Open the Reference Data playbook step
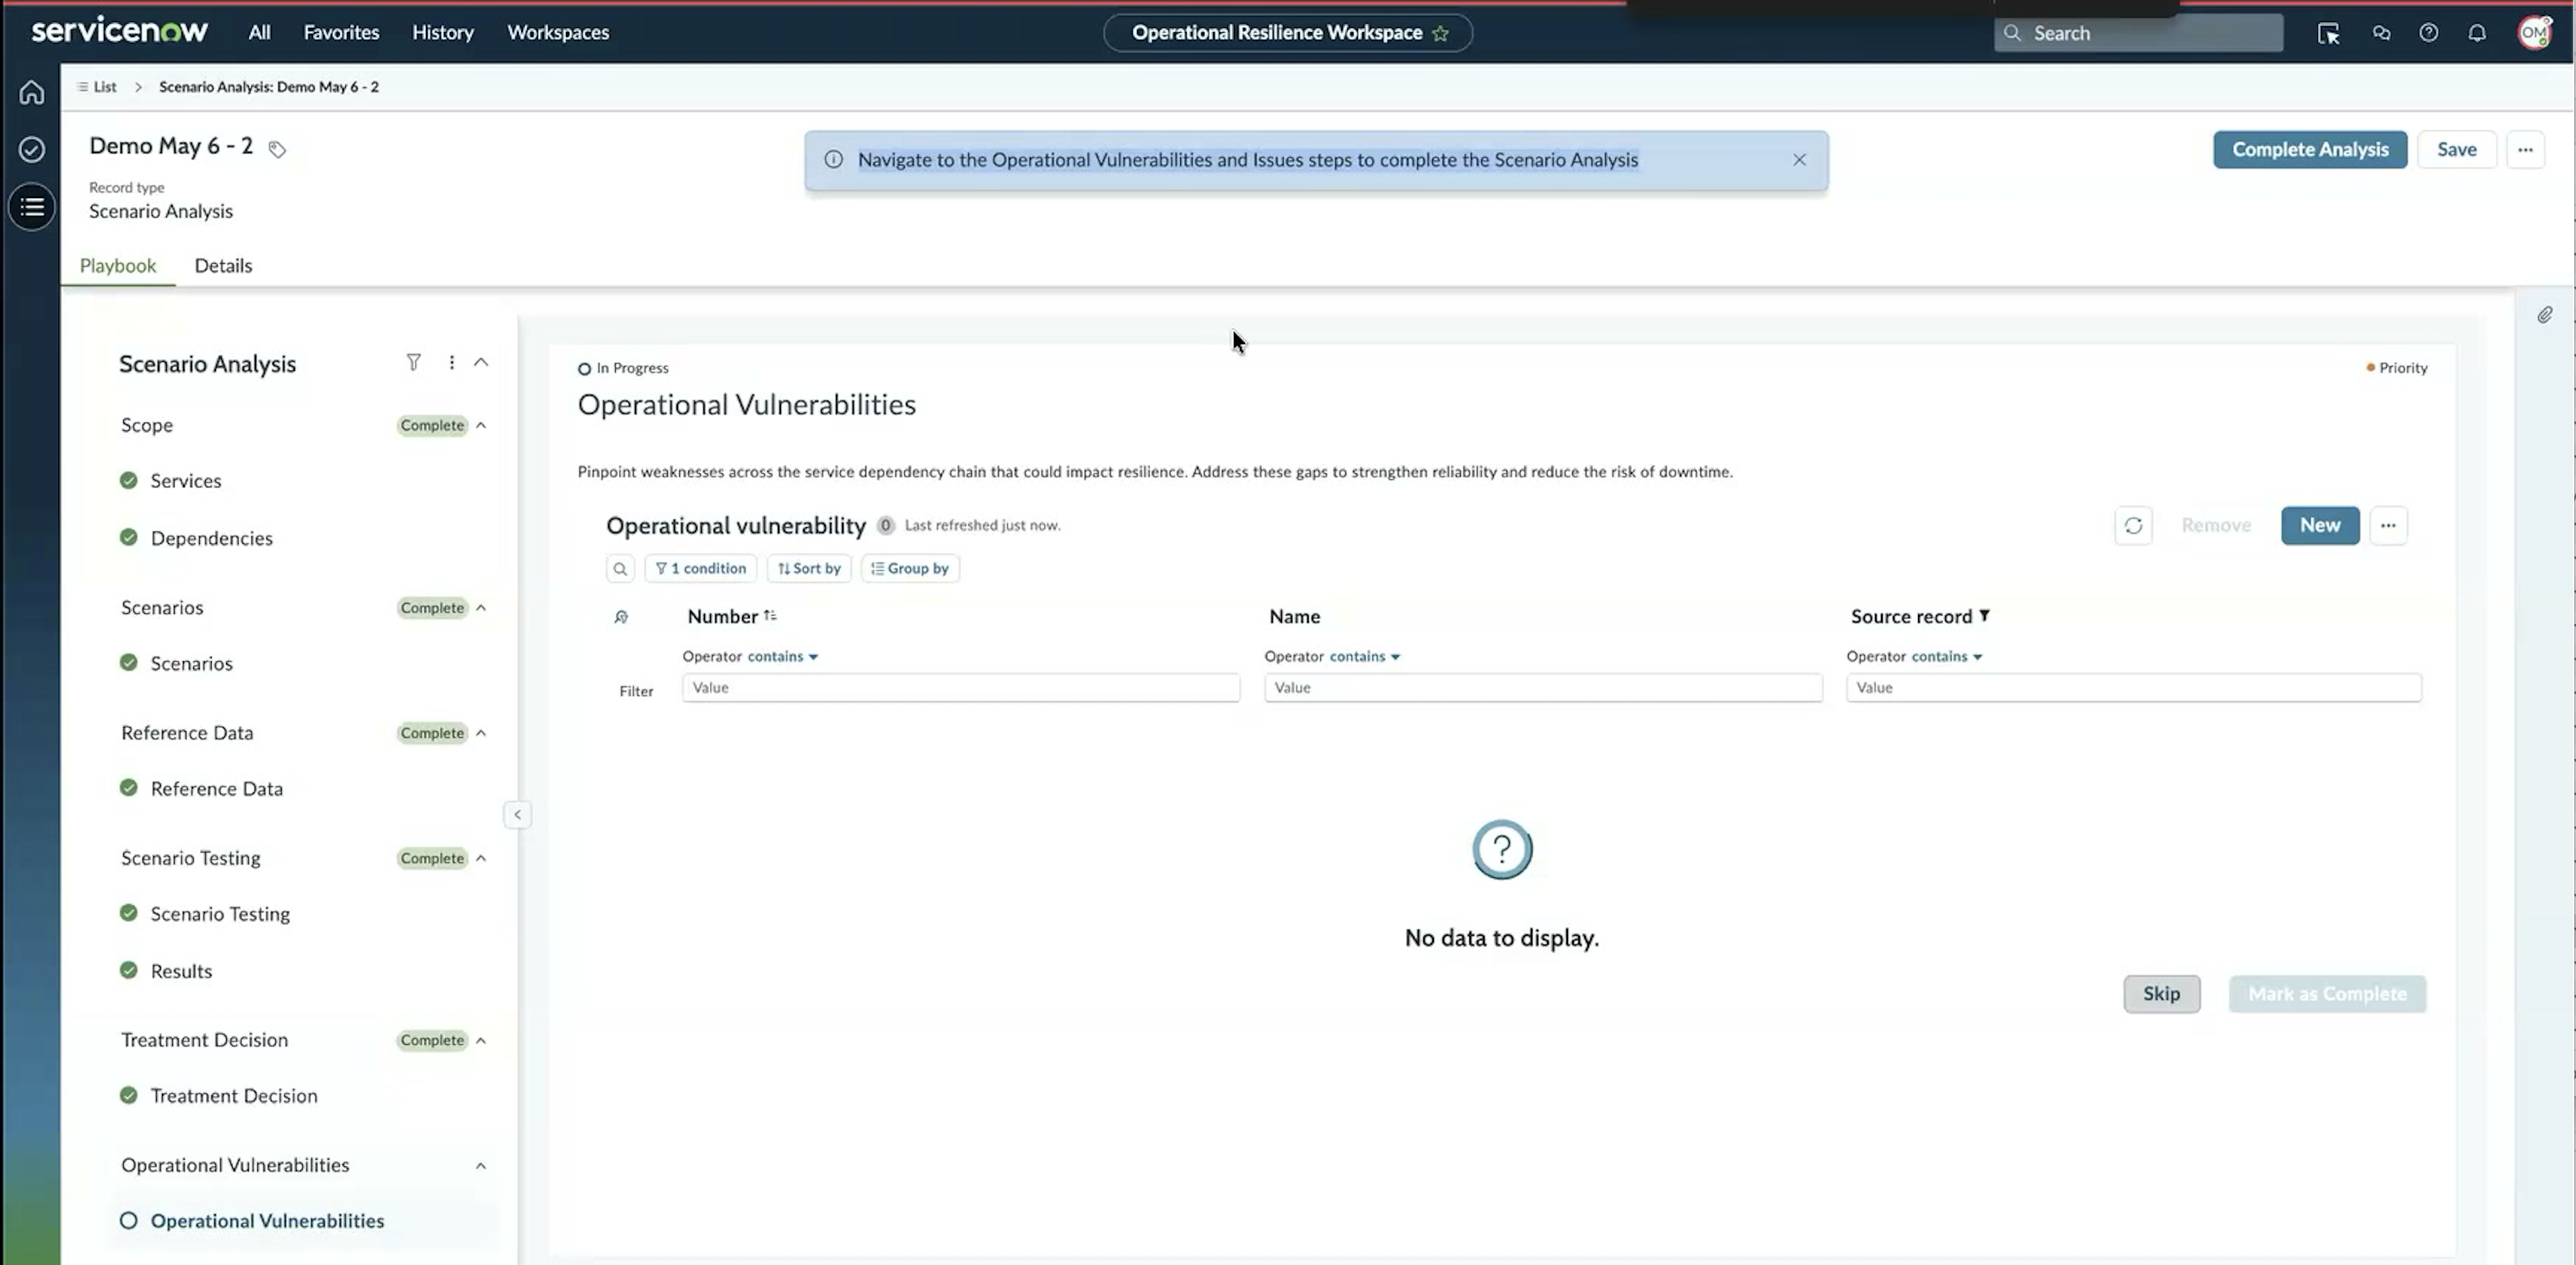 pyautogui.click(x=216, y=788)
